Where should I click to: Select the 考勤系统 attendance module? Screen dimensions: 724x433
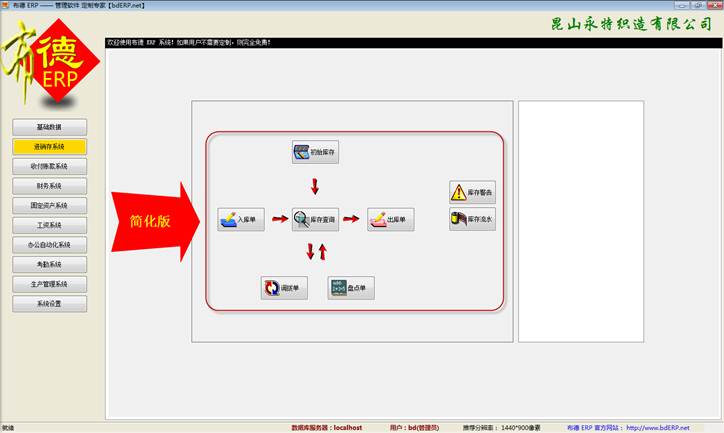point(50,264)
